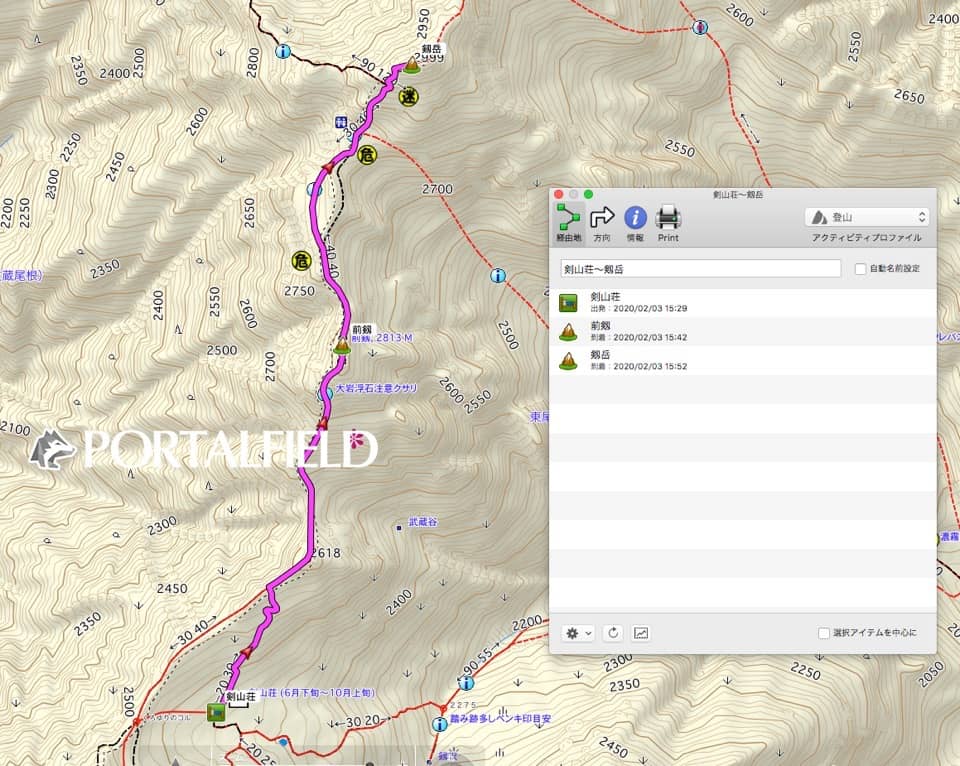The width and height of the screenshot is (960, 766).
Task: Select the 経由地 waypoints tool in toolbar
Action: click(566, 218)
